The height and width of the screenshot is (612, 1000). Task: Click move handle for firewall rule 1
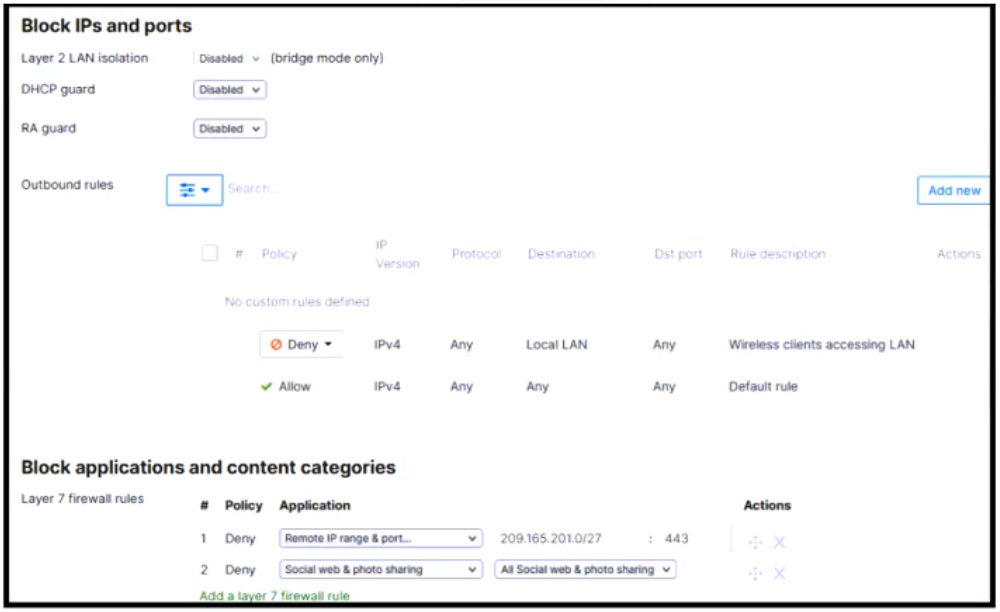755,542
